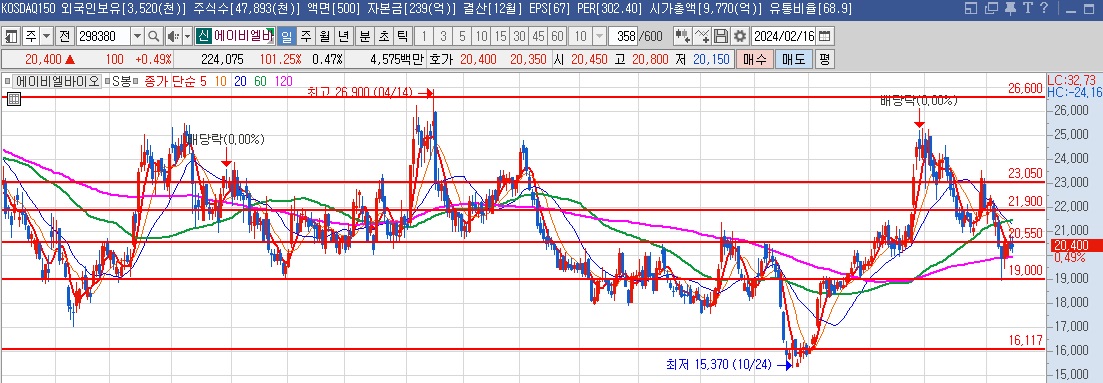The width and height of the screenshot is (1103, 383).
Task: Open the 주 market type dropdown arrow
Action: (x=46, y=37)
